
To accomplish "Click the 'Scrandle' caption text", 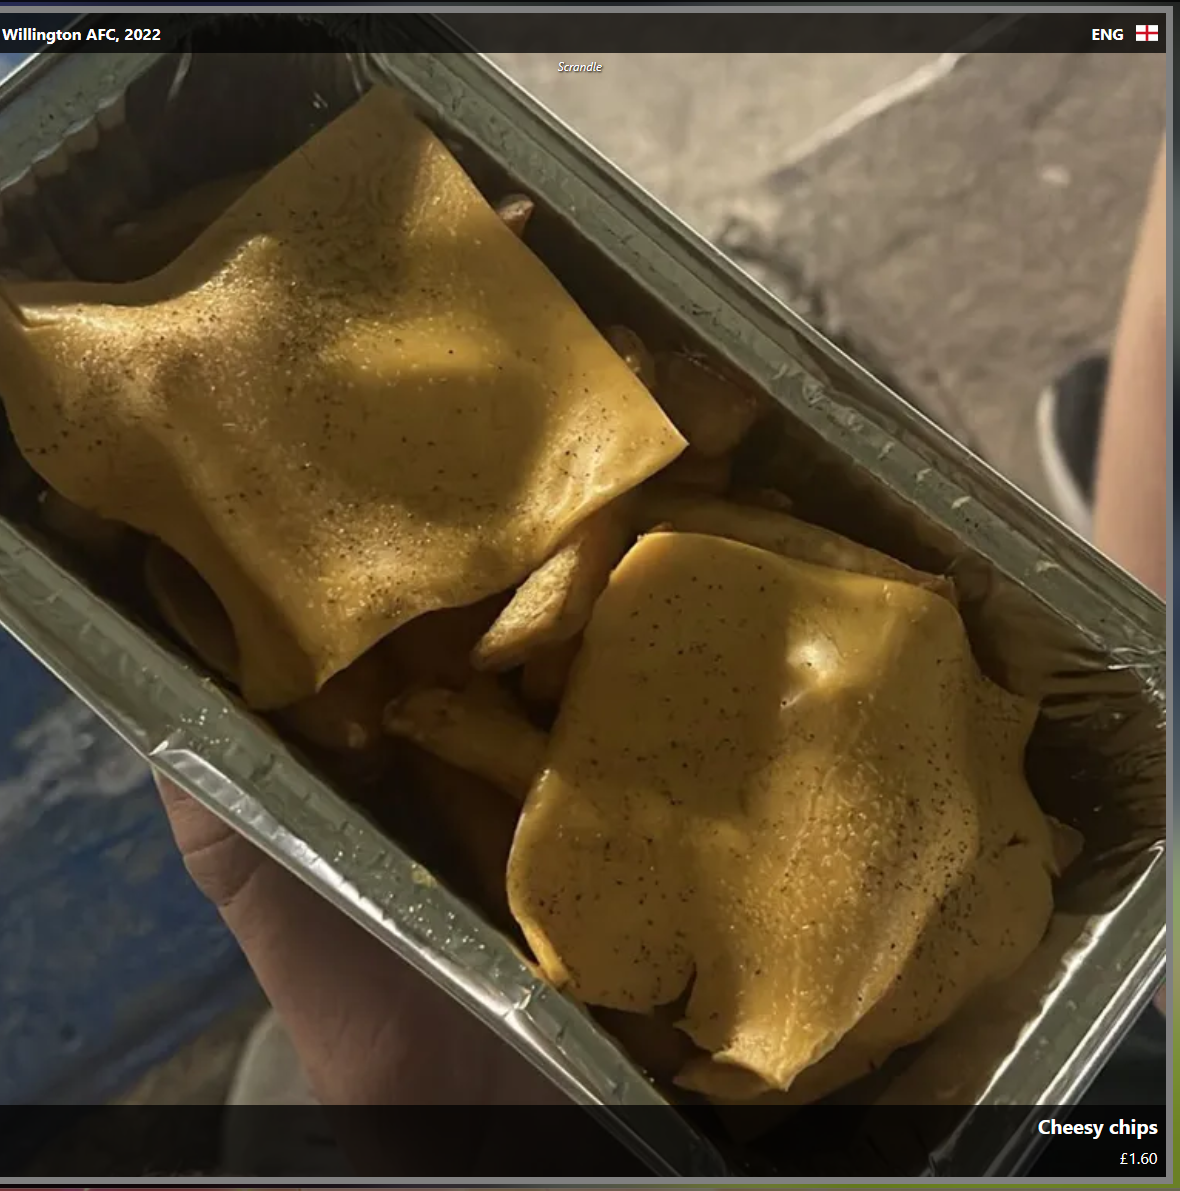I will coord(579,67).
